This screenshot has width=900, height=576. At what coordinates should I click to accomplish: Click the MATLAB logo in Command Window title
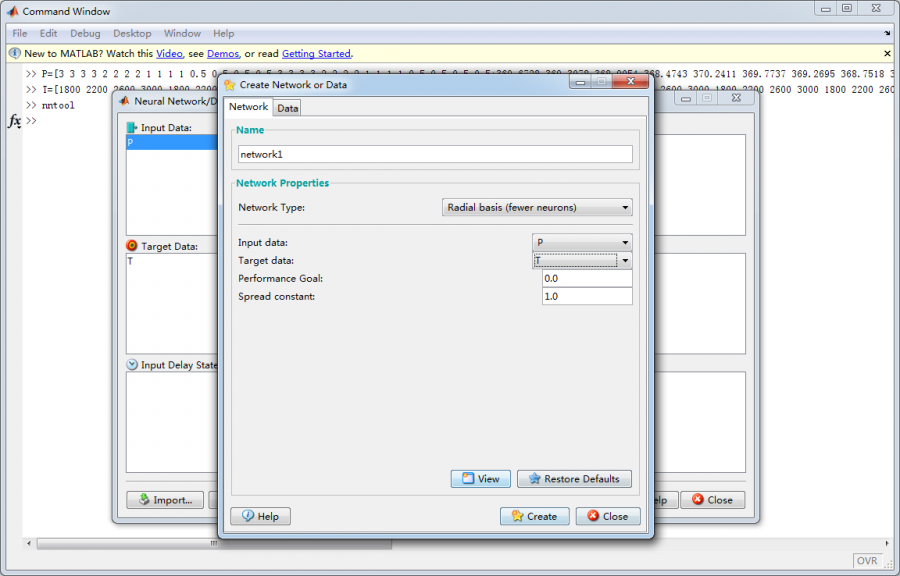pos(13,11)
